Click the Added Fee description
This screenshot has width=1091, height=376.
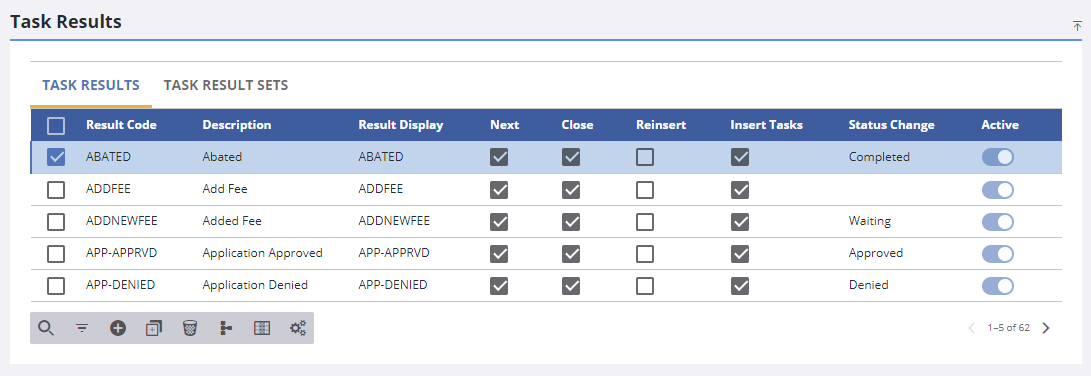[x=232, y=221]
